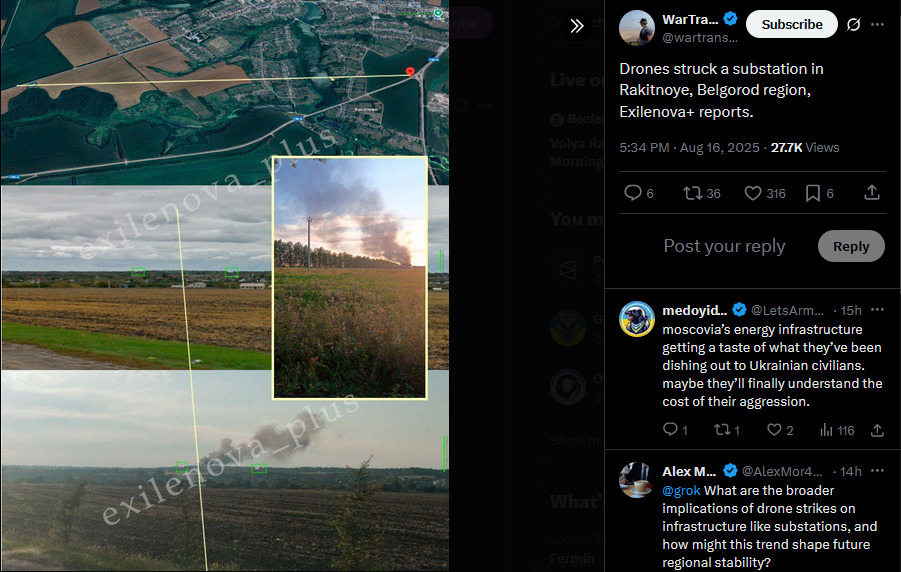
Task: Repost the main tweet with 36 reposts
Action: [692, 193]
